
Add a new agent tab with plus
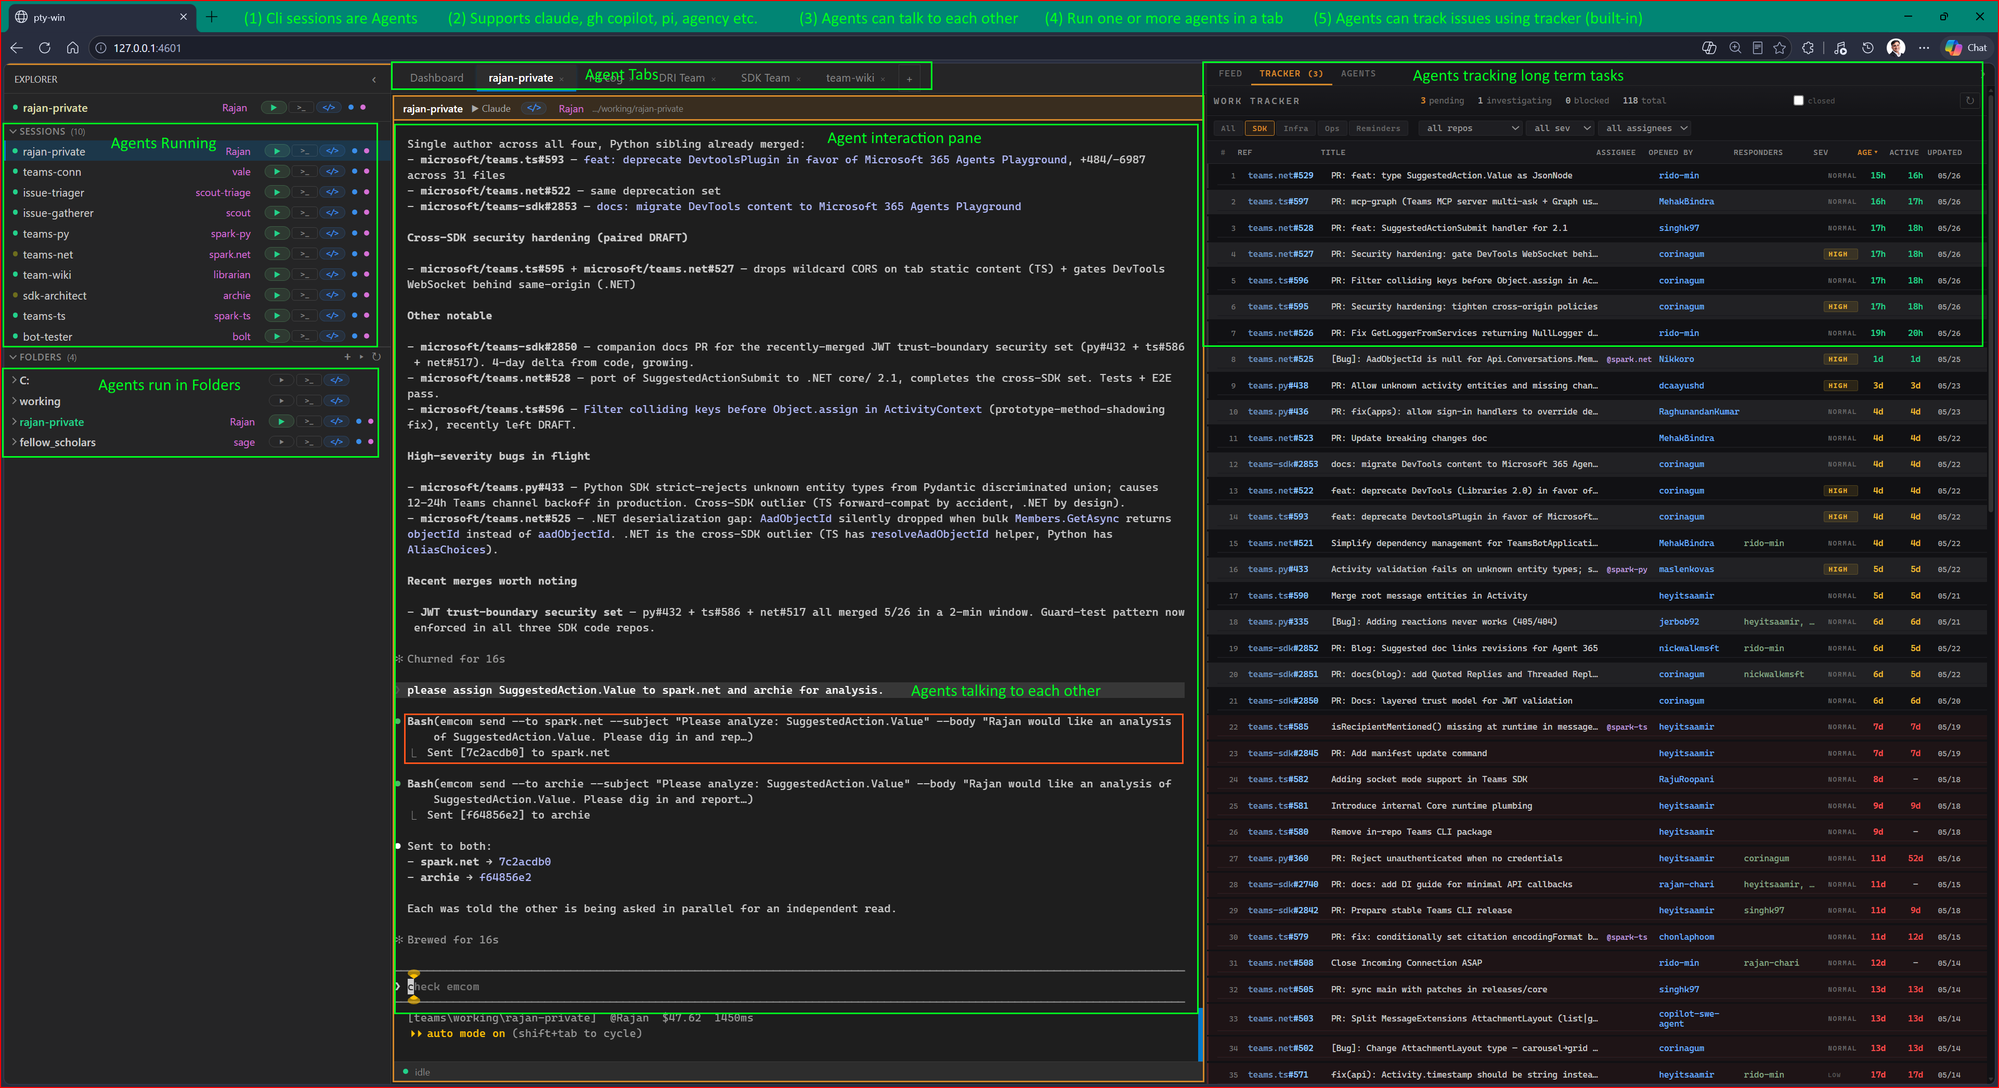click(x=909, y=78)
